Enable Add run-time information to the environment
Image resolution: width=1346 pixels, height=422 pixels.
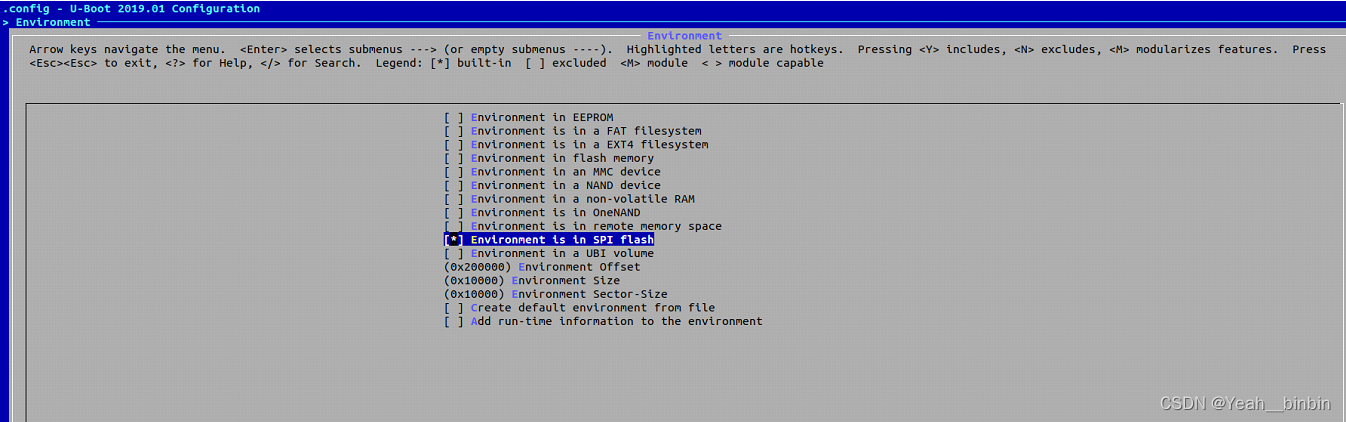603,321
